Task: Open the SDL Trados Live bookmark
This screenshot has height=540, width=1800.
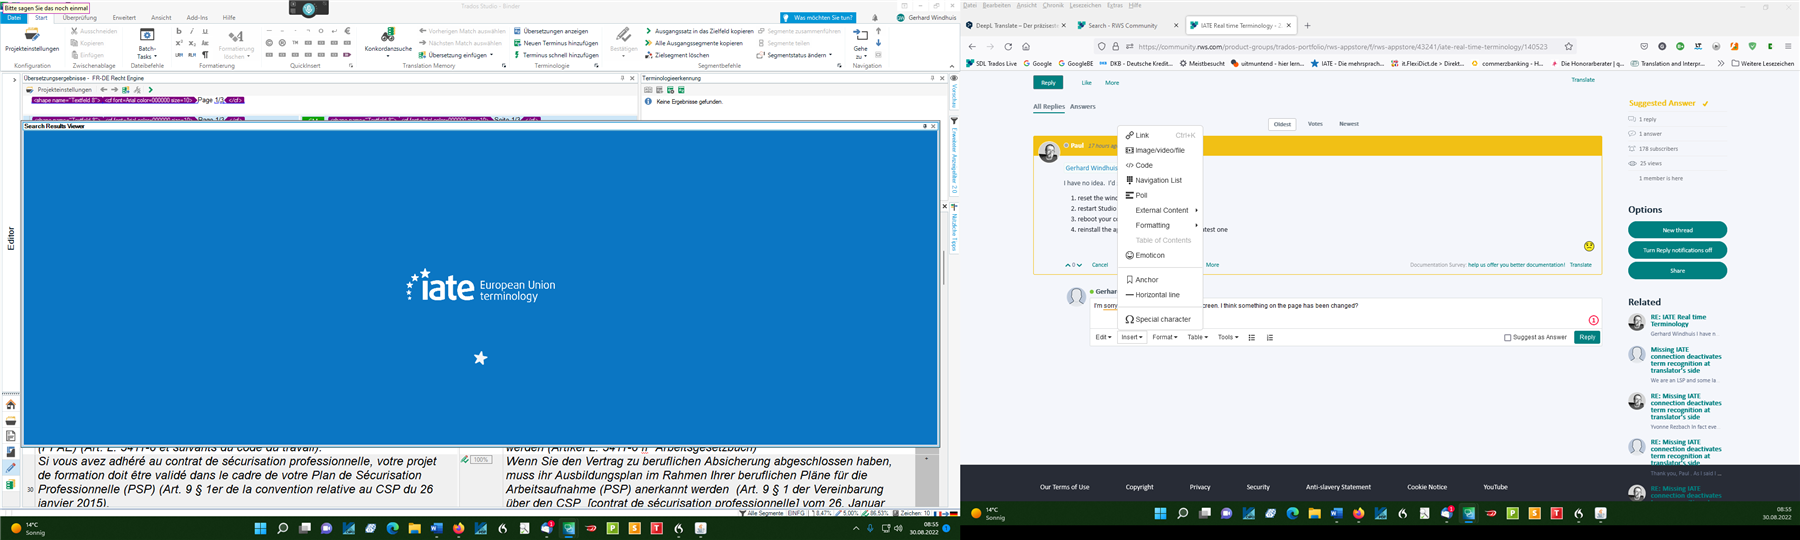Action: click(991, 63)
